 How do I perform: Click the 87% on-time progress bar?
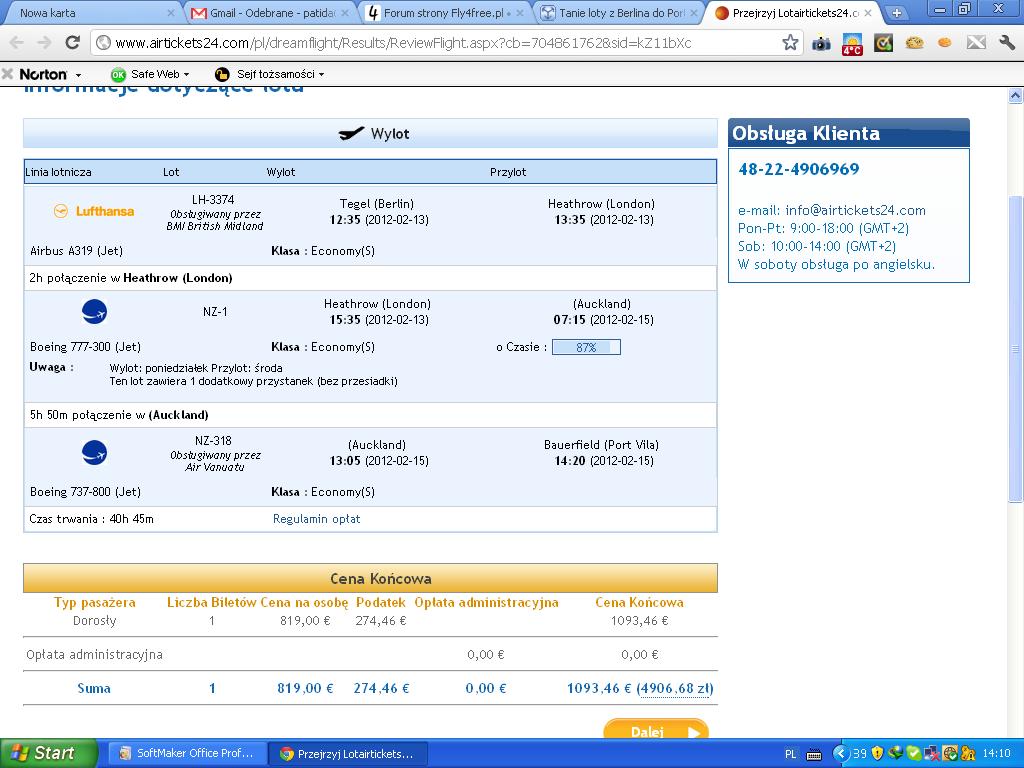pyautogui.click(x=586, y=347)
